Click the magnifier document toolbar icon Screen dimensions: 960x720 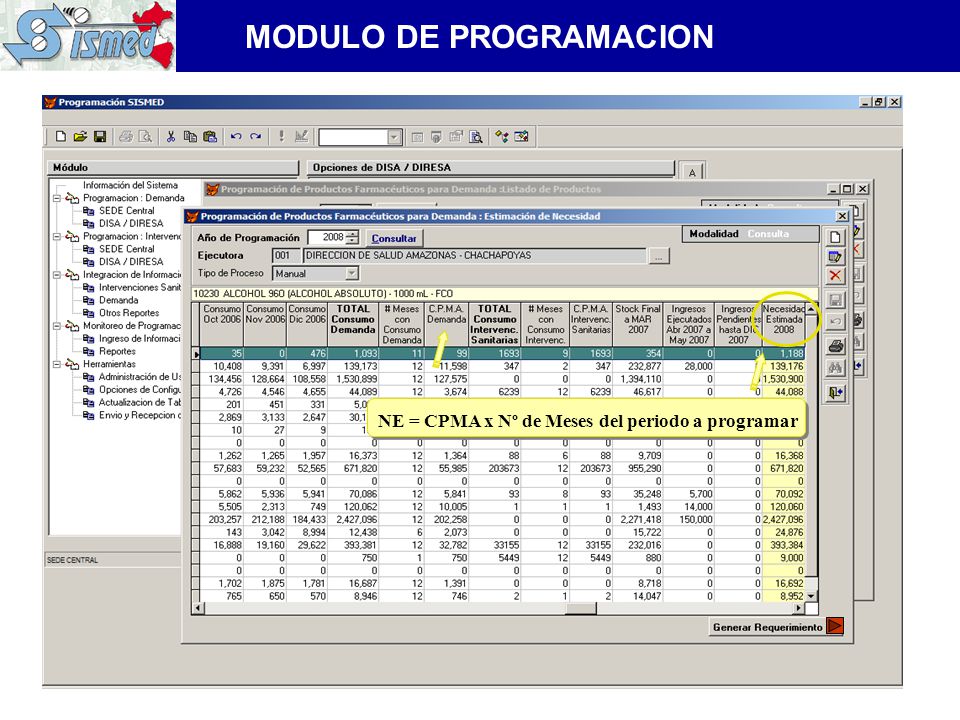pos(476,137)
